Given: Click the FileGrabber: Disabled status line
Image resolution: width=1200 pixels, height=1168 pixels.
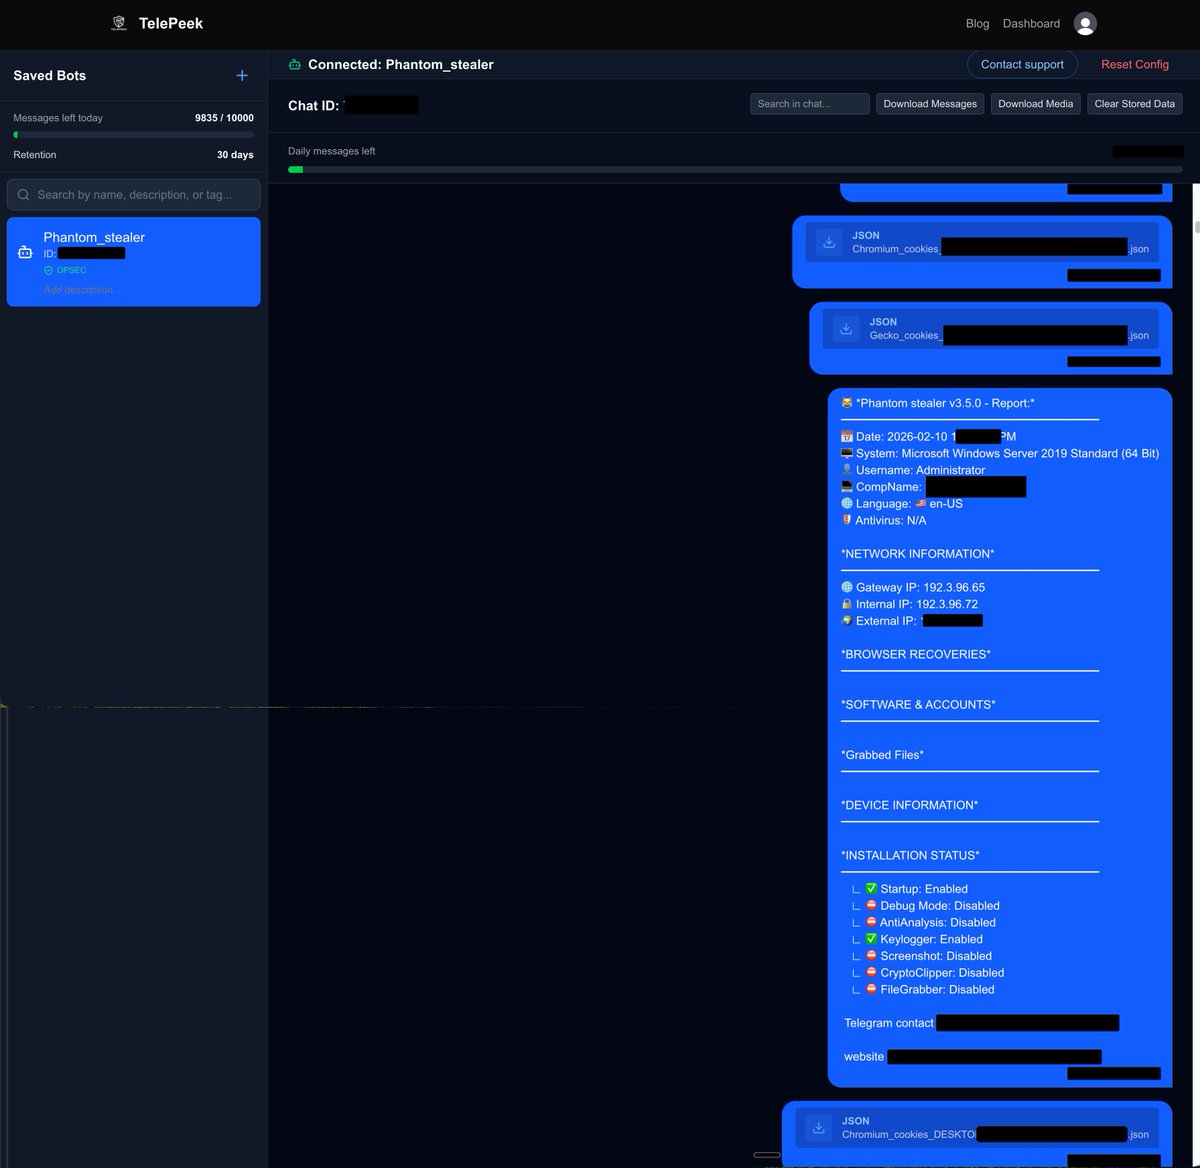Looking at the screenshot, I should [923, 990].
